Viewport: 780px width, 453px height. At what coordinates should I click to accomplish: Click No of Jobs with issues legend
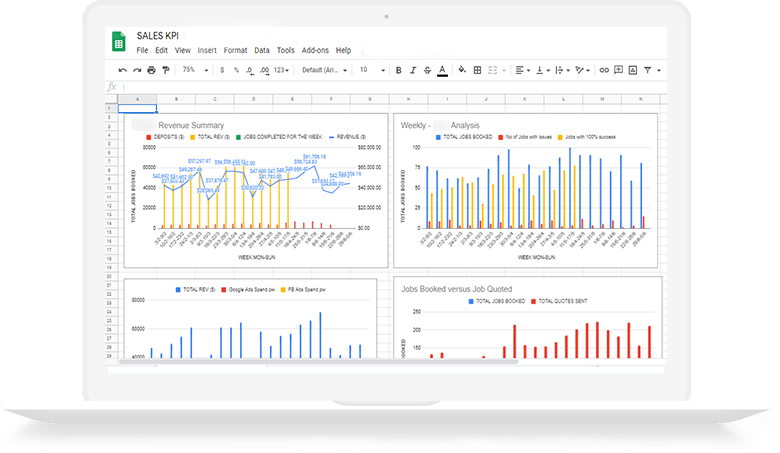tap(525, 137)
